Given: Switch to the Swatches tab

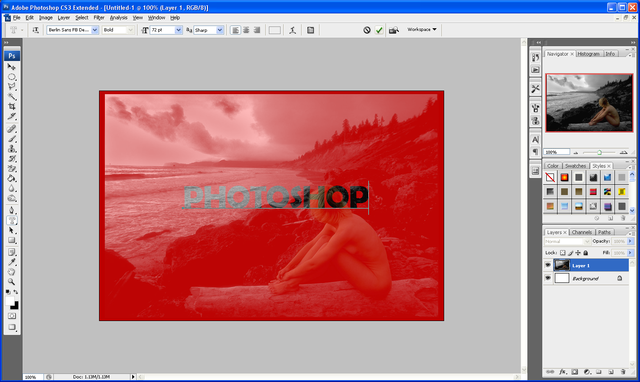Looking at the screenshot, I should [575, 166].
